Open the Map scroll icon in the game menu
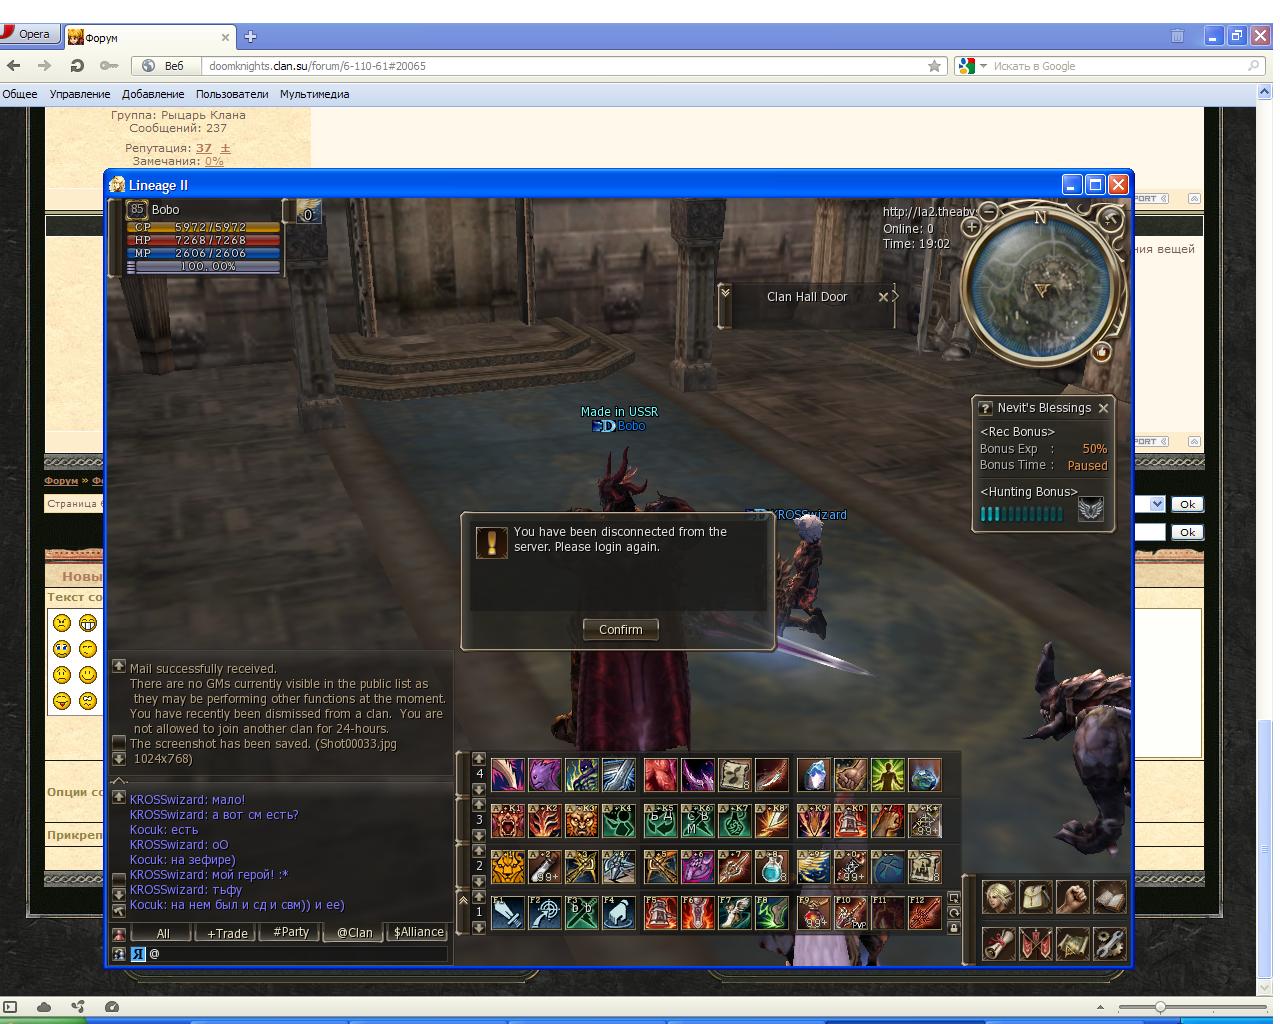Image resolution: width=1280 pixels, height=1024 pixels. pyautogui.click(x=1072, y=943)
